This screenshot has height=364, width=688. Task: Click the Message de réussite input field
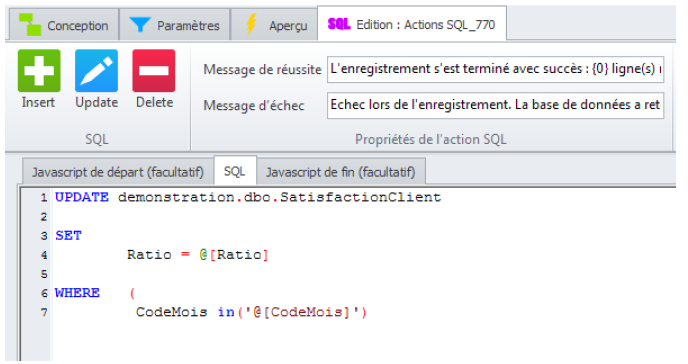(x=495, y=69)
